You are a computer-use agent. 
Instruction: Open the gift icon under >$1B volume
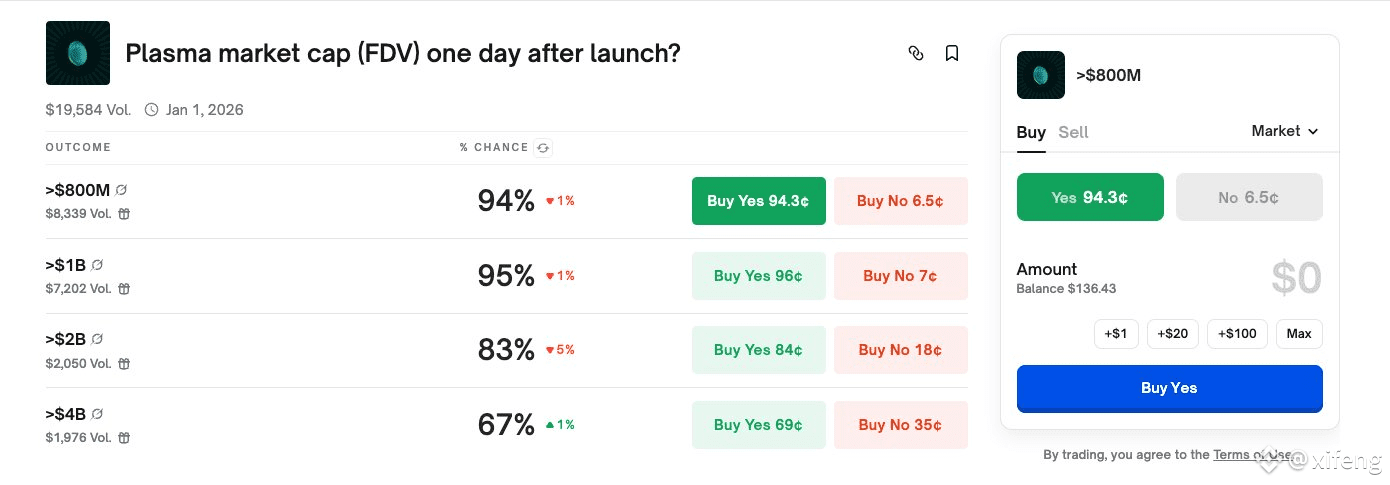click(124, 288)
